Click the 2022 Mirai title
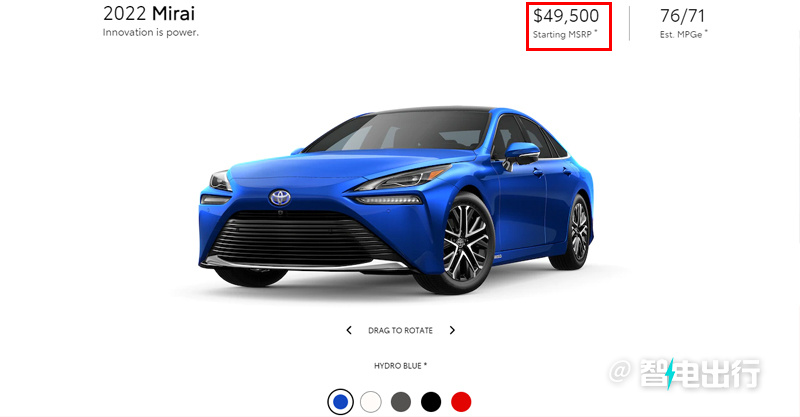Viewport: 800px width, 417px height. pos(148,14)
